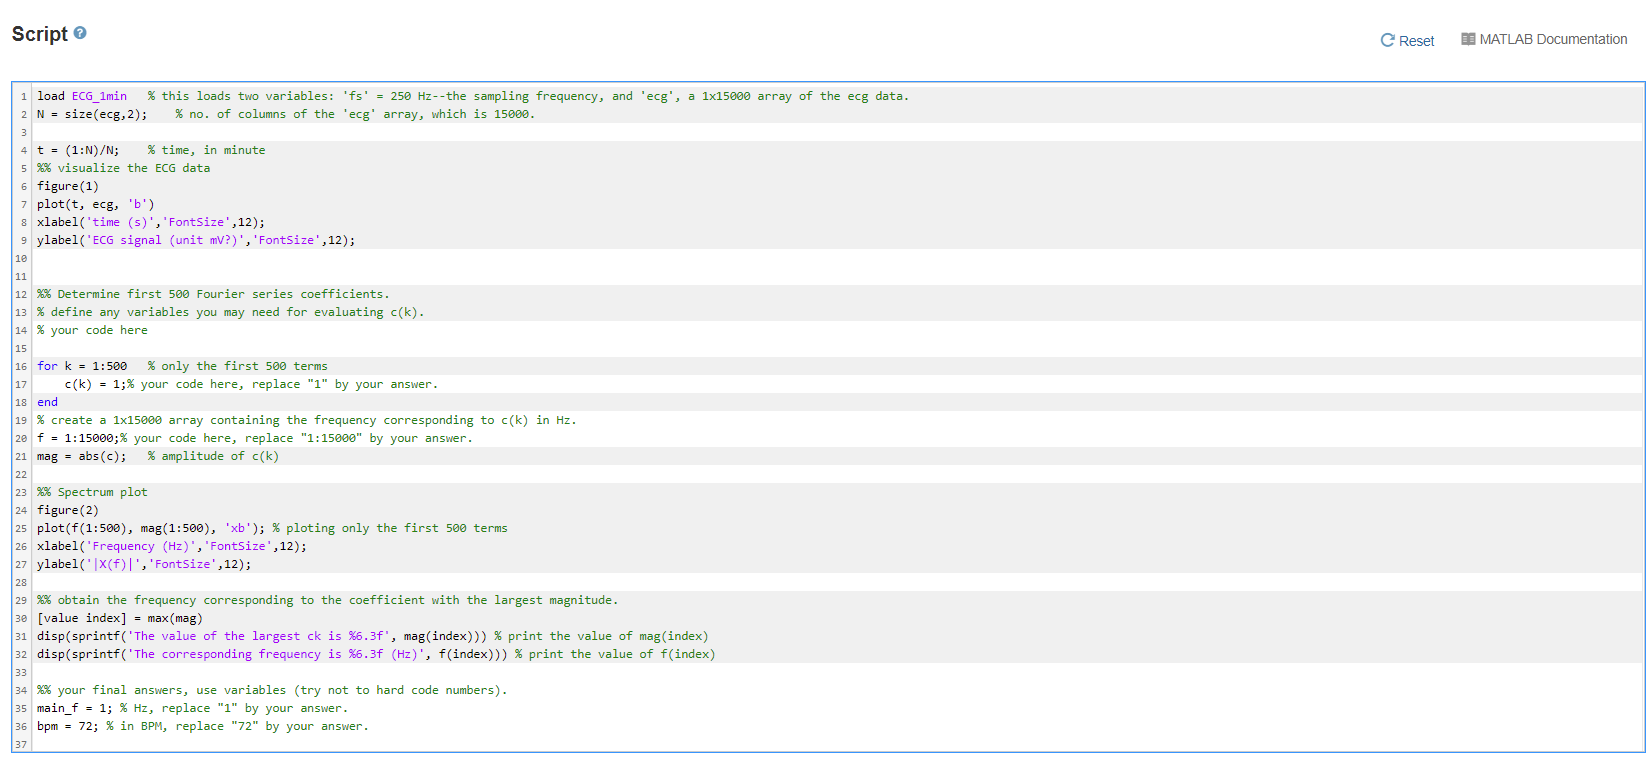
Task: Put cursor in "plot(t, ecg, 'b')"
Action: [x=96, y=204]
